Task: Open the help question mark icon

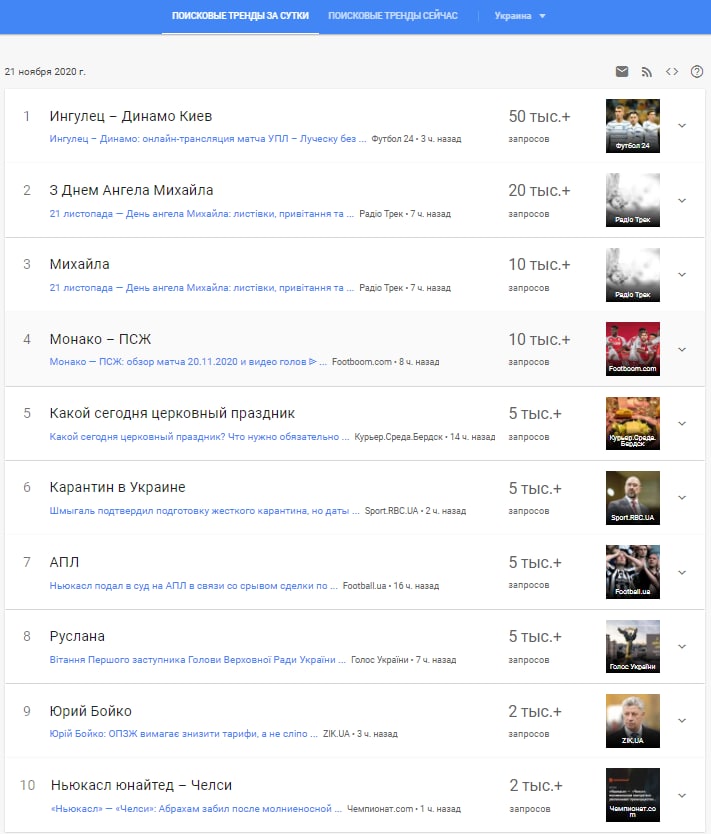Action: tap(697, 72)
